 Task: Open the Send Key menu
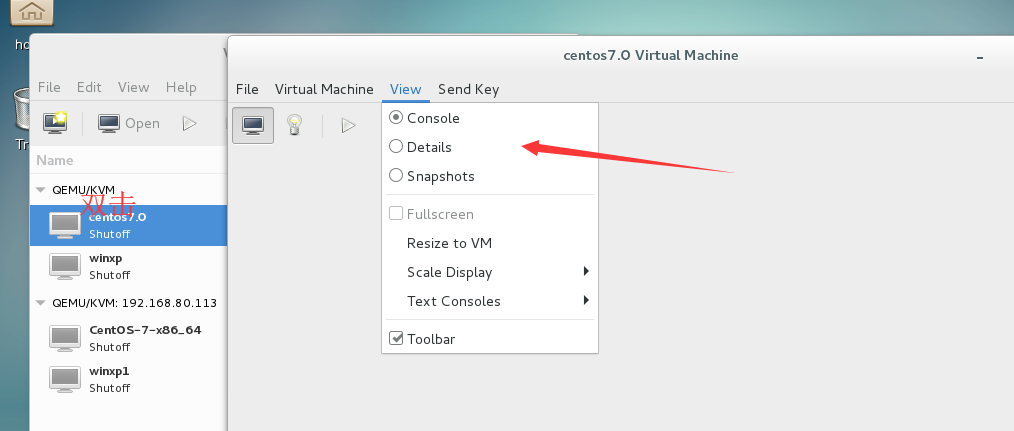(x=468, y=89)
